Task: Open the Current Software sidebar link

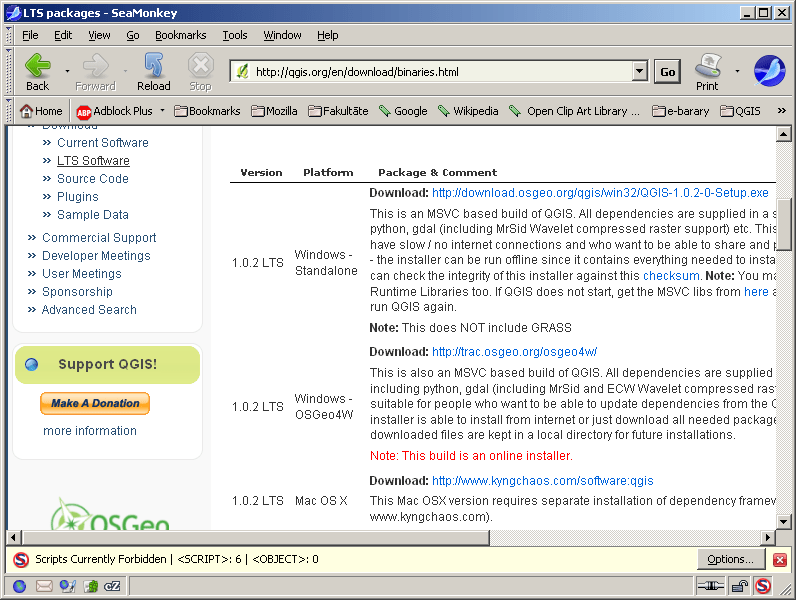Action: [x=103, y=143]
